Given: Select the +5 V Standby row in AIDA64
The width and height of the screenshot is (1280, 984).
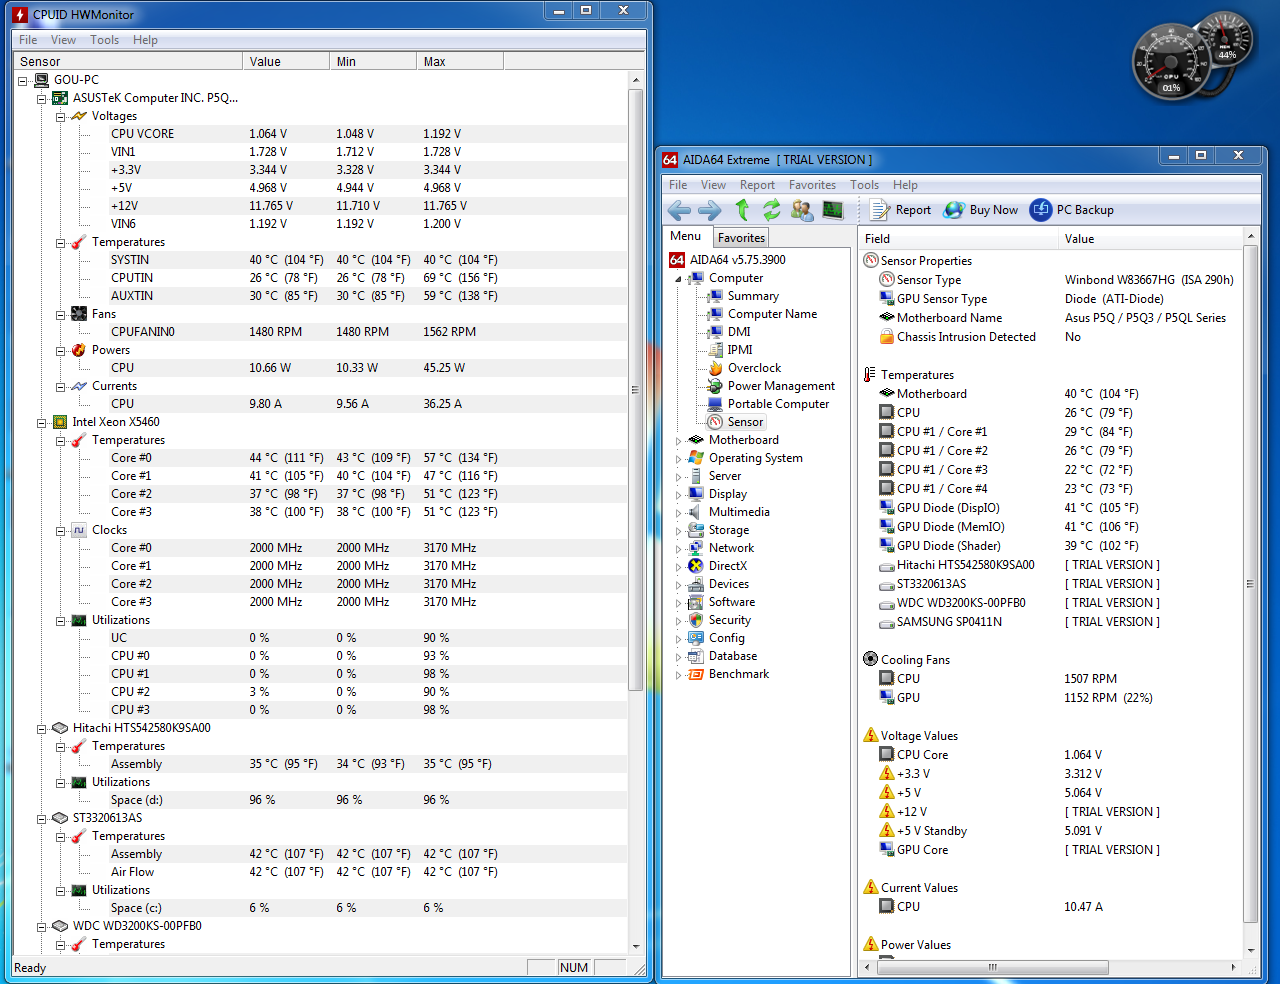Looking at the screenshot, I should tap(1050, 831).
